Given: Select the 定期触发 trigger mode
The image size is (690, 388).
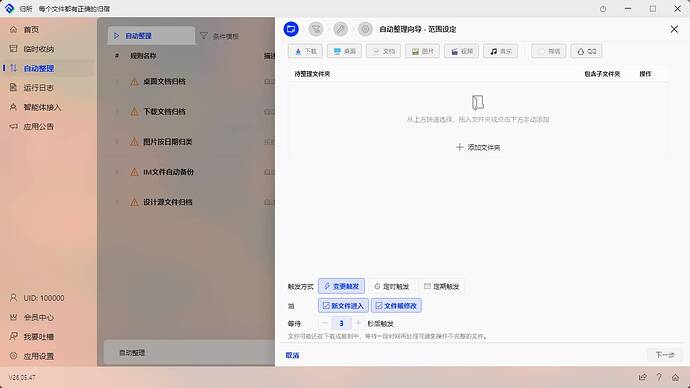Looking at the screenshot, I should click(441, 286).
